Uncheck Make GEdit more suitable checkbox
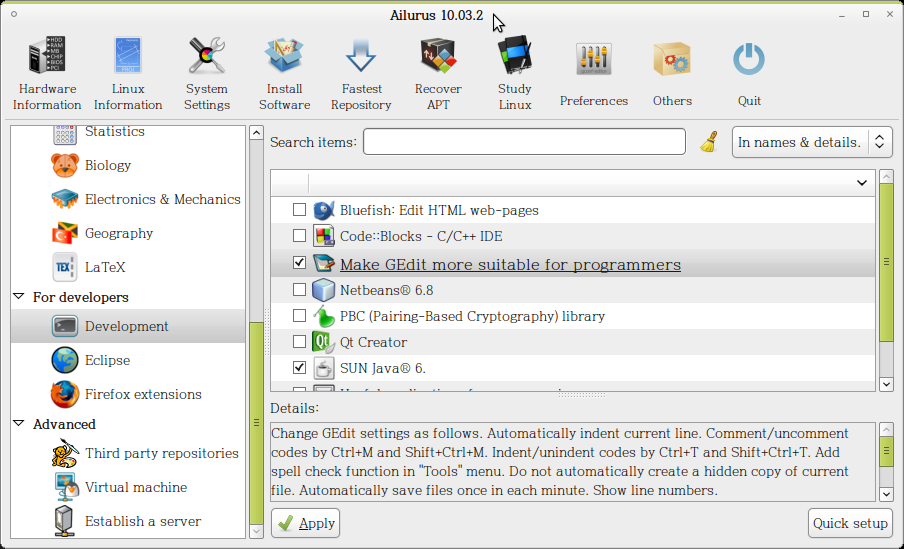This screenshot has height=549, width=904. pyautogui.click(x=299, y=263)
